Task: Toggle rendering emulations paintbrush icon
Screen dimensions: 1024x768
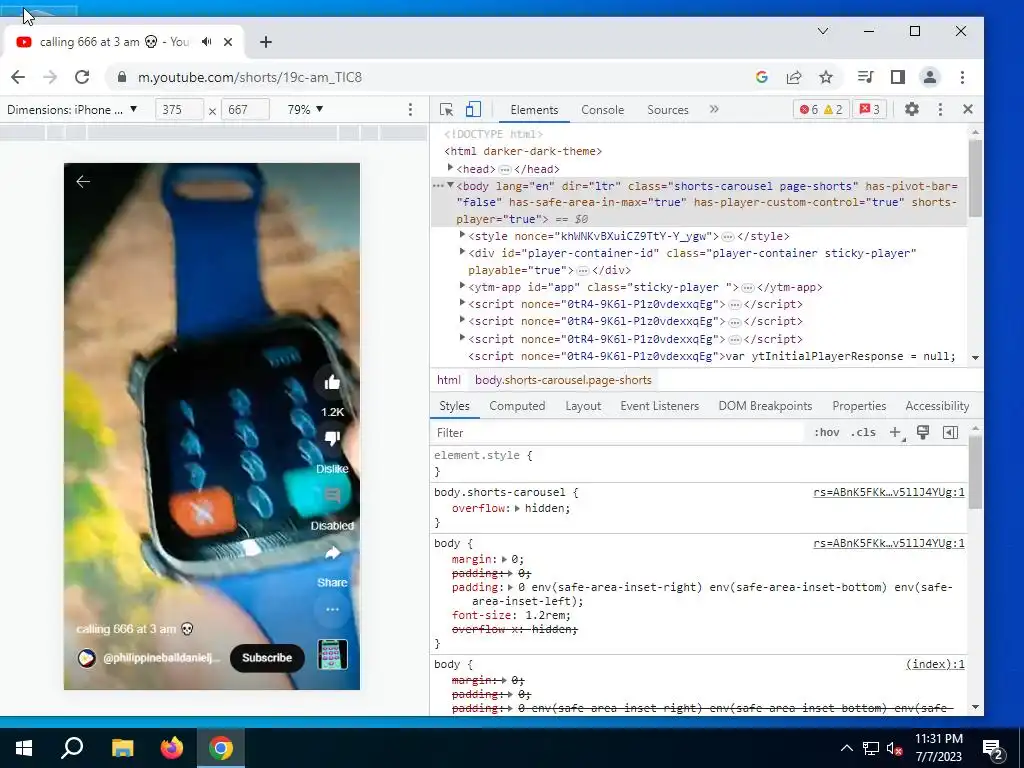Action: click(923, 432)
